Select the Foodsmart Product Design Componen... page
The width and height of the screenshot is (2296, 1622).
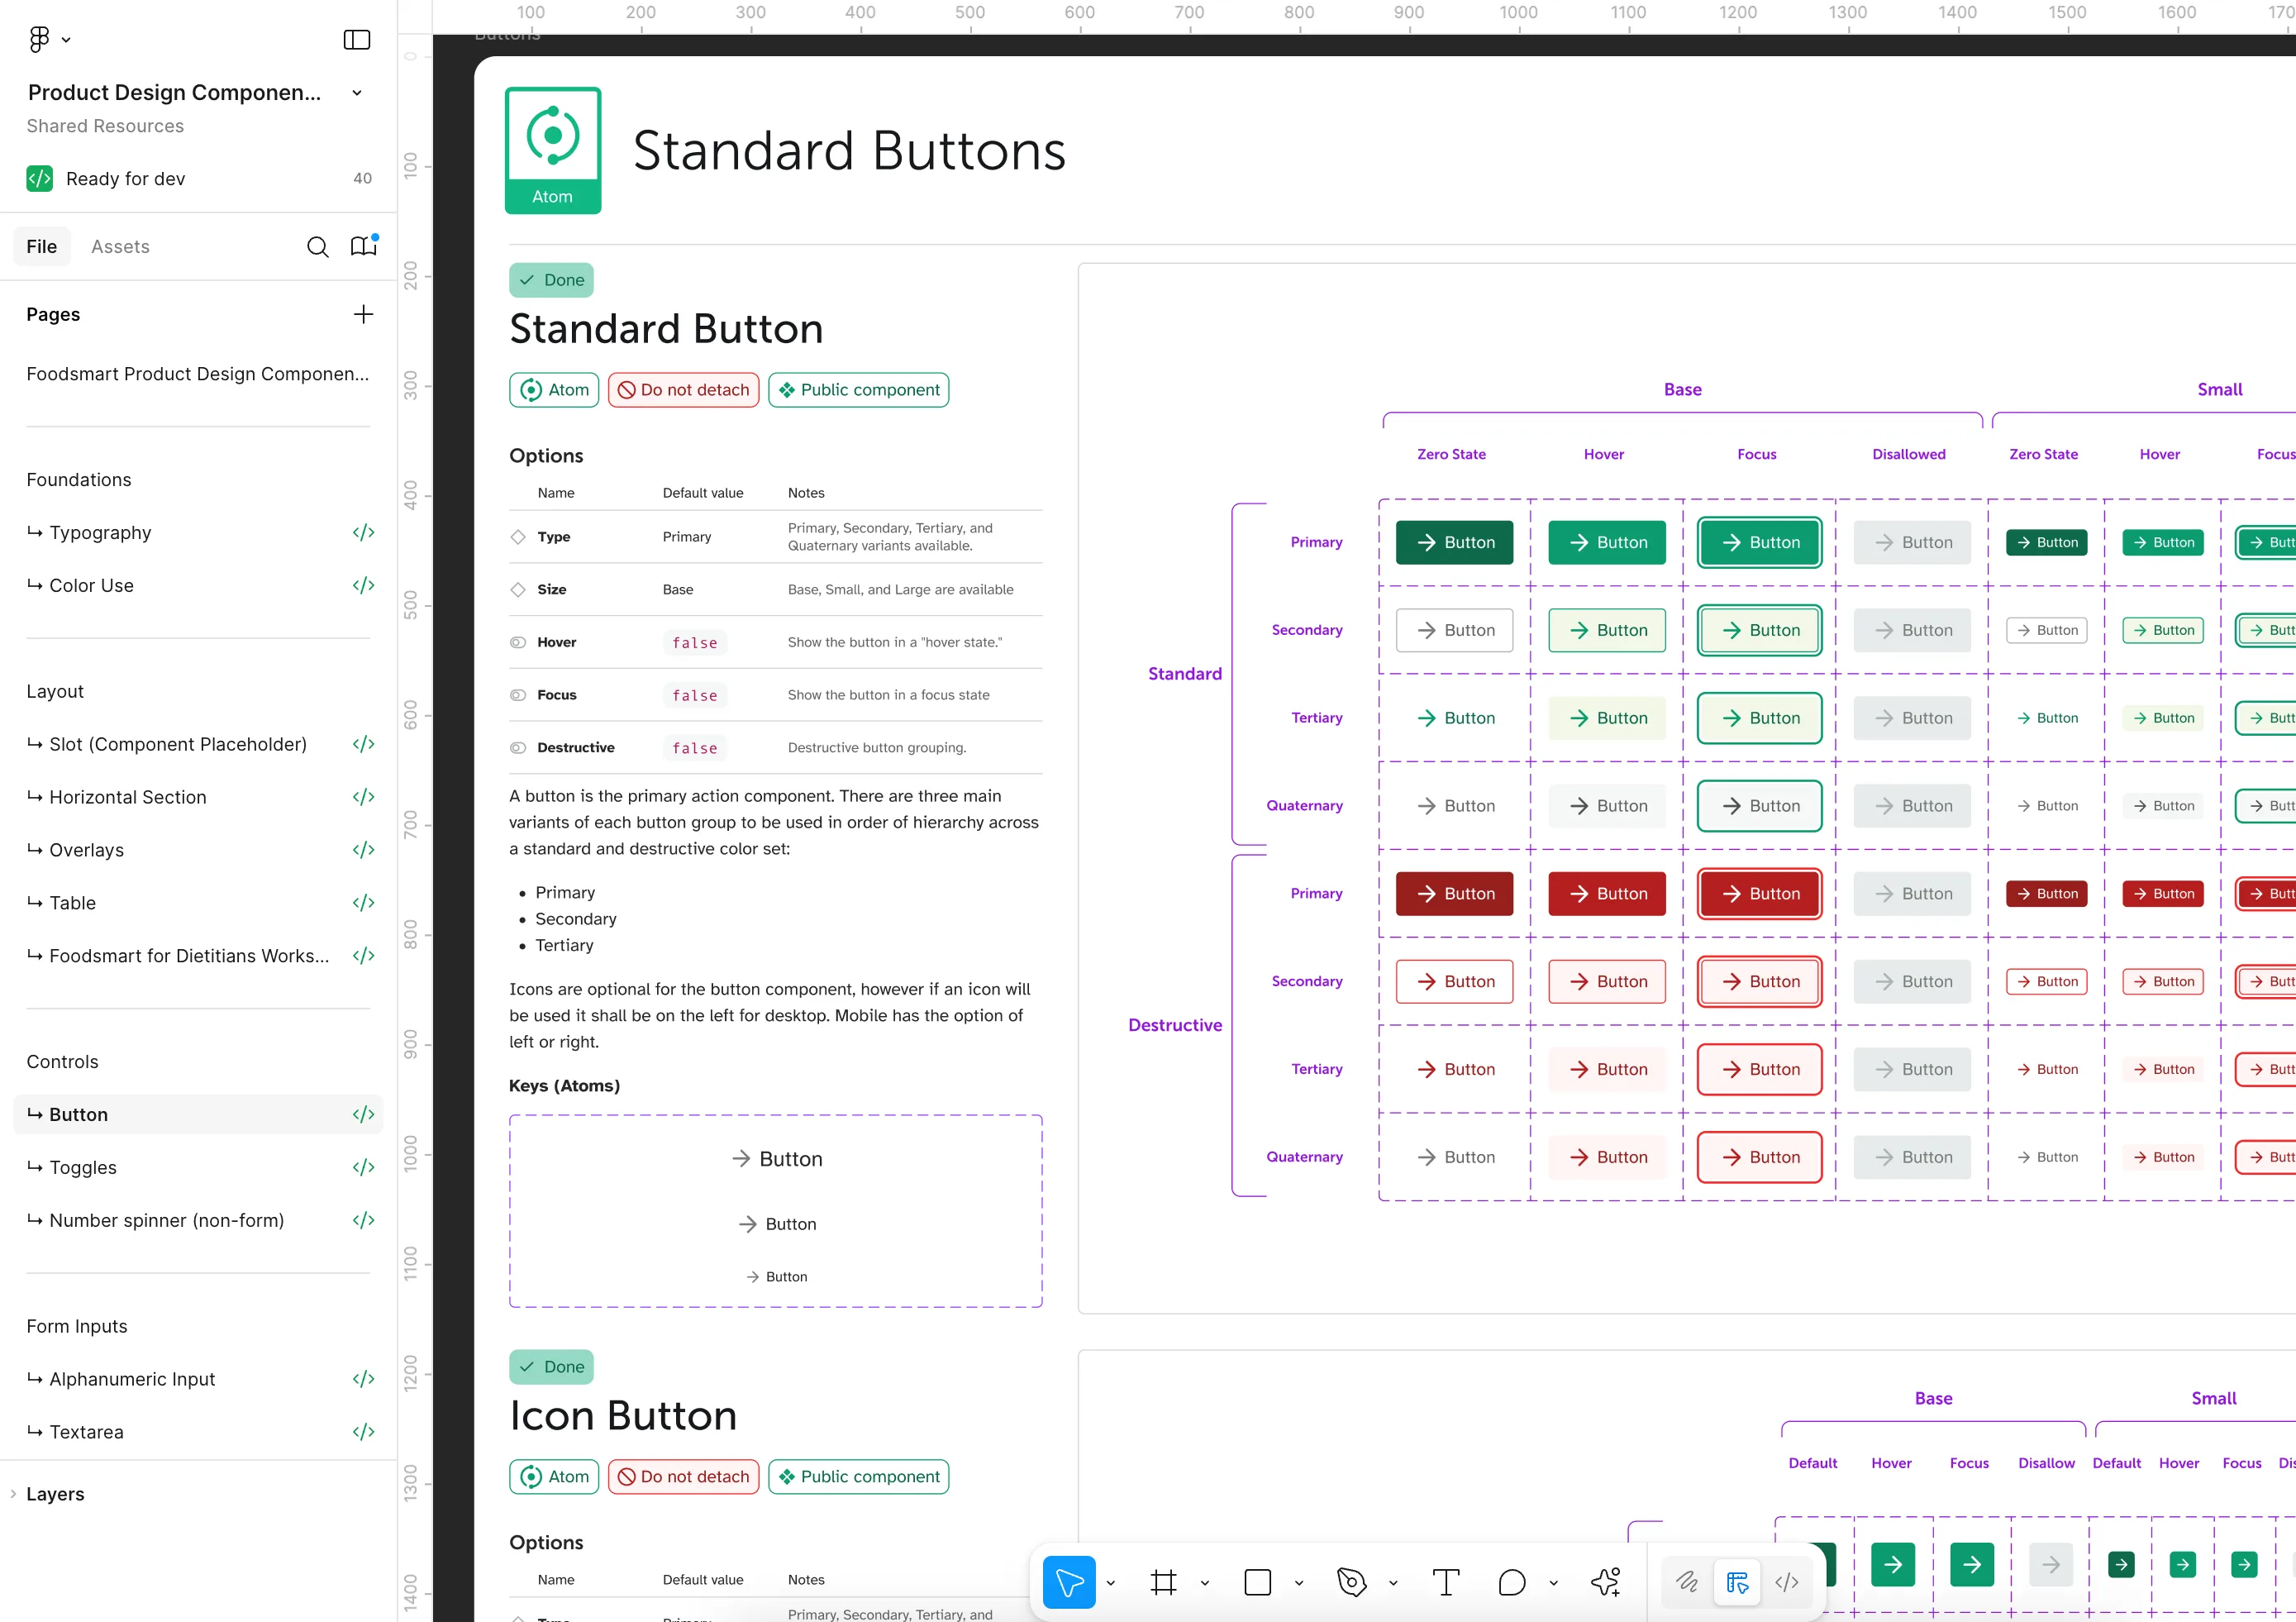tap(198, 374)
